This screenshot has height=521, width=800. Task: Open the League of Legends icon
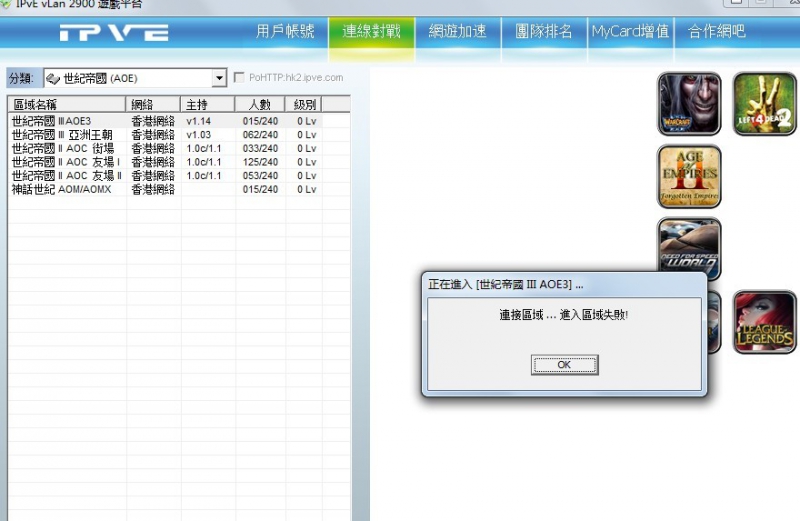tap(764, 322)
